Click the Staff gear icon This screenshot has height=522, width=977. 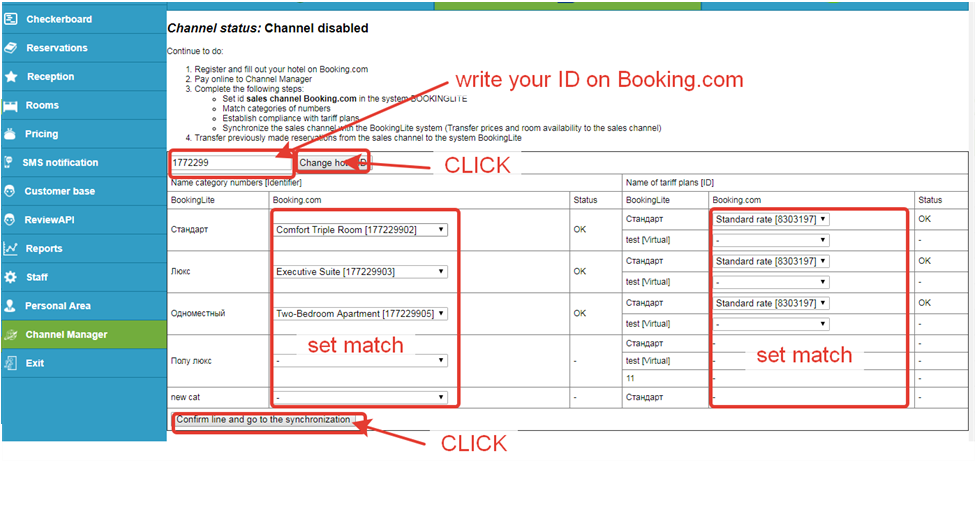click(11, 277)
